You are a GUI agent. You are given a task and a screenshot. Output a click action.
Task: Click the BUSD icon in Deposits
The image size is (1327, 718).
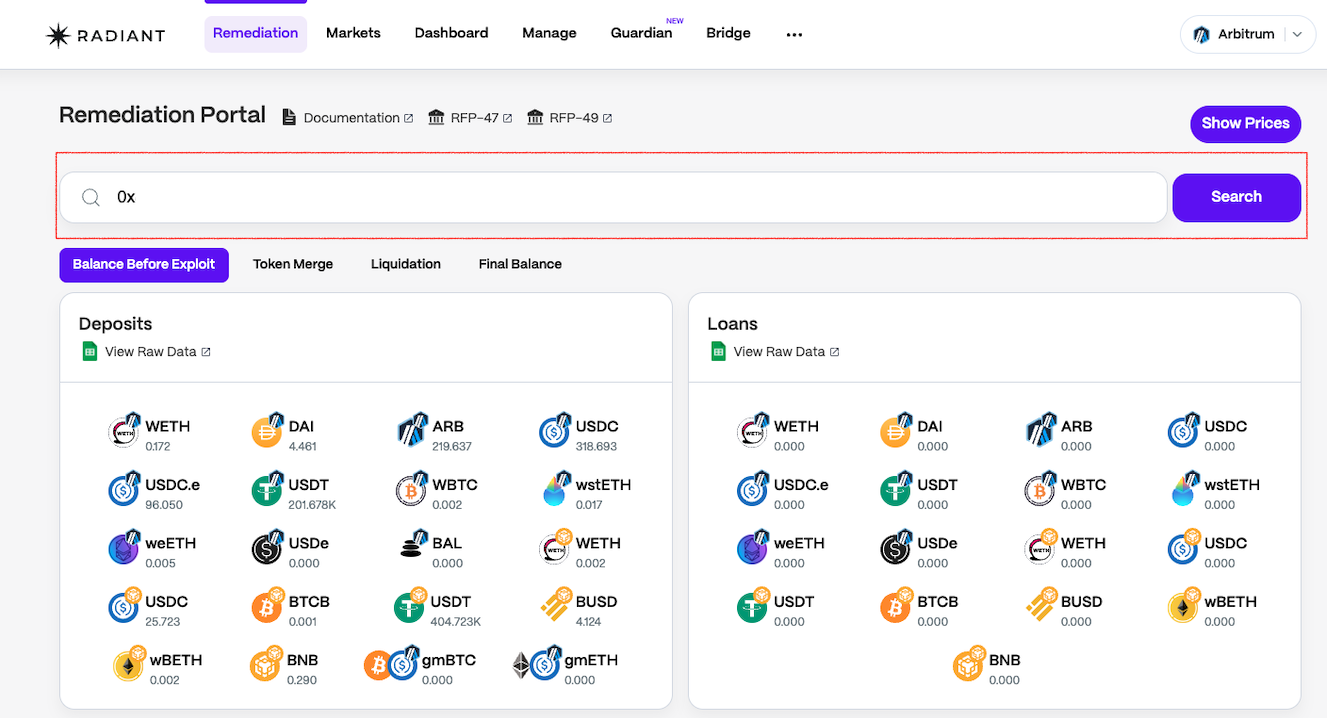pos(555,607)
